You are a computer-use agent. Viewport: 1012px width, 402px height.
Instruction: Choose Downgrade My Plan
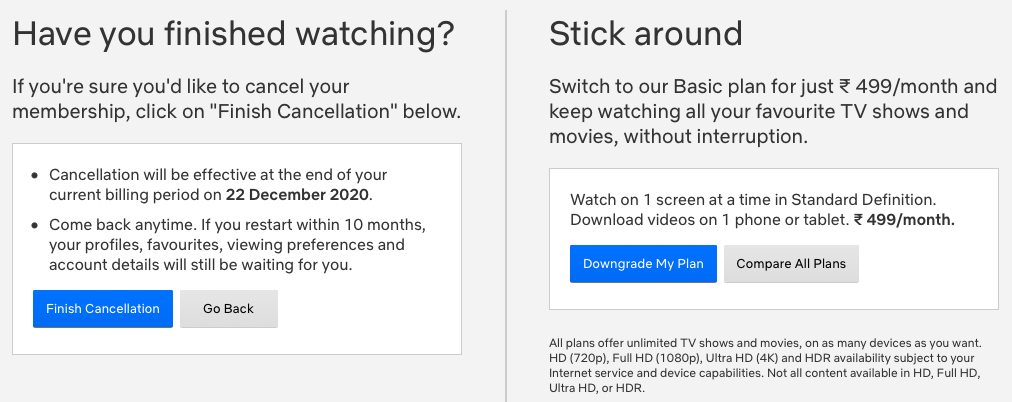coord(643,263)
